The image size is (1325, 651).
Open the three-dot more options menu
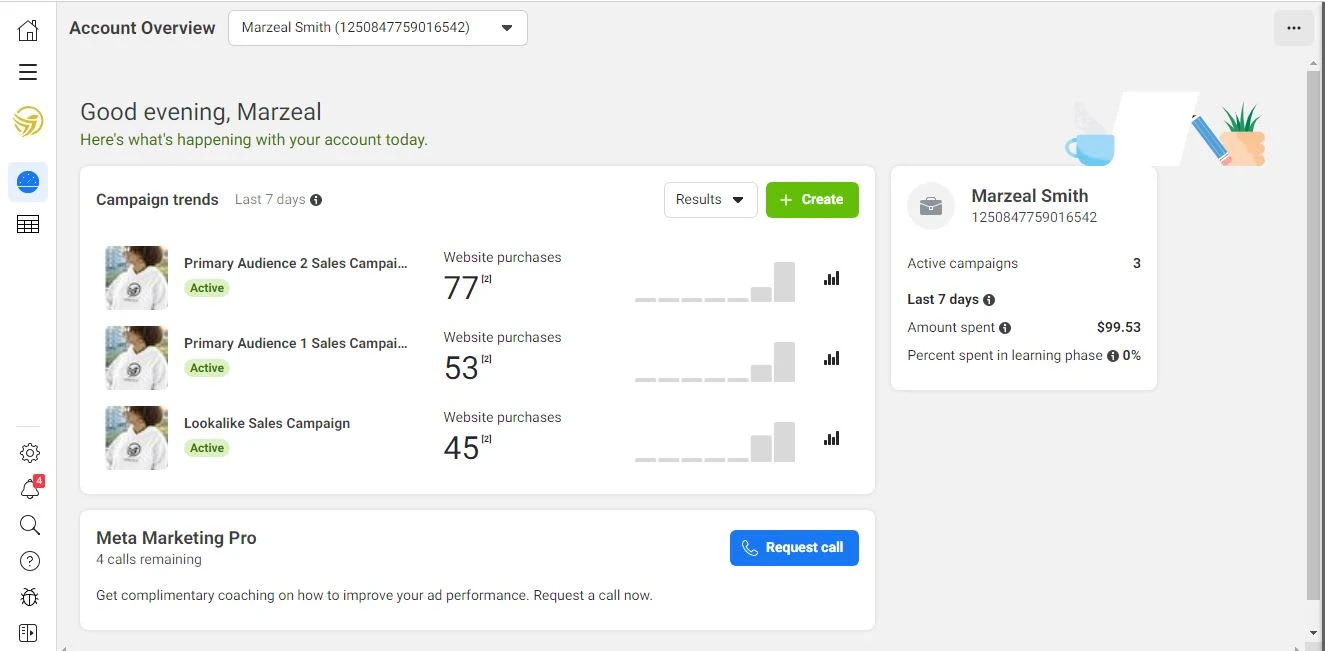tap(1294, 28)
